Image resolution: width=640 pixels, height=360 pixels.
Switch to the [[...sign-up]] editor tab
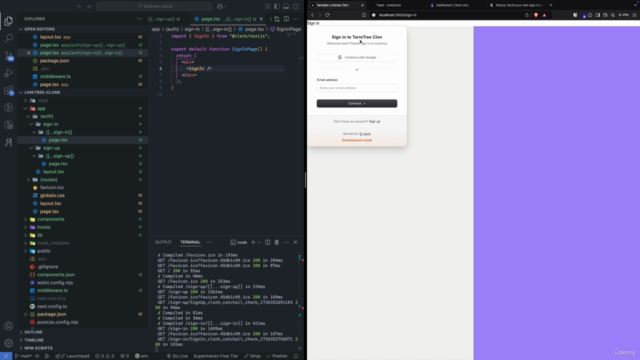click(x=164, y=19)
